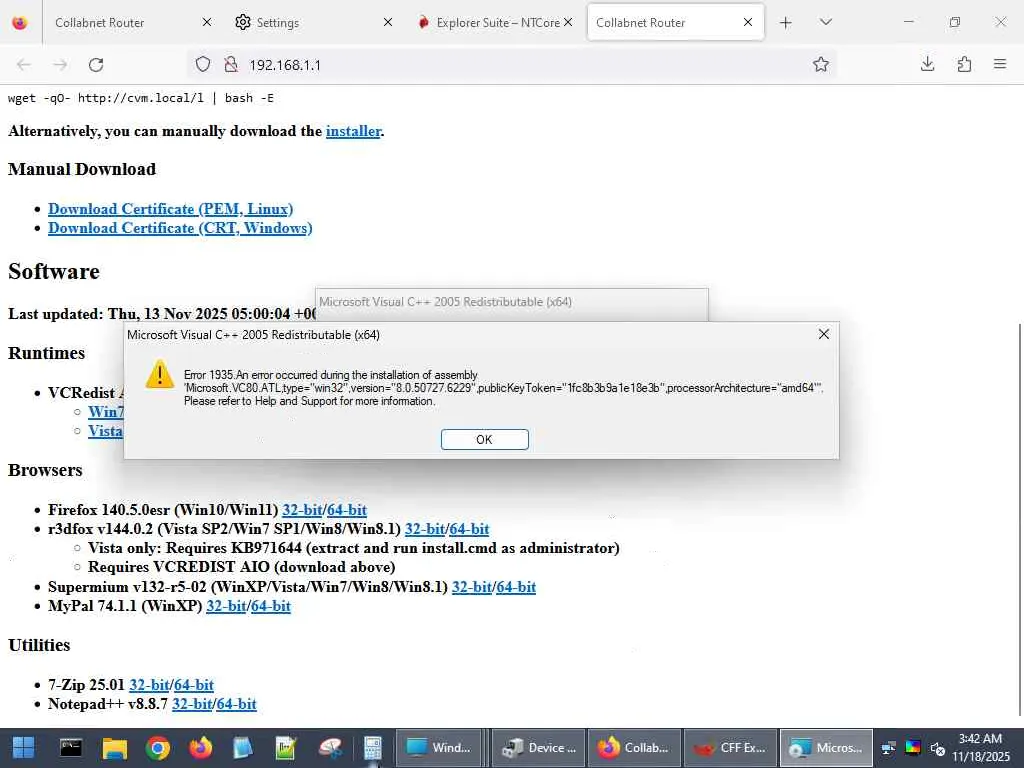Download MyPal 74.1.1 32-bit
The width and height of the screenshot is (1024, 768).
point(226,606)
